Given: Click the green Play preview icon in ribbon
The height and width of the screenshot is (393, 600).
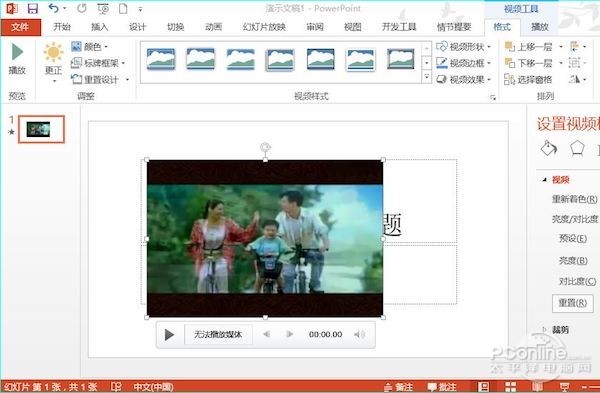Looking at the screenshot, I should tap(17, 52).
